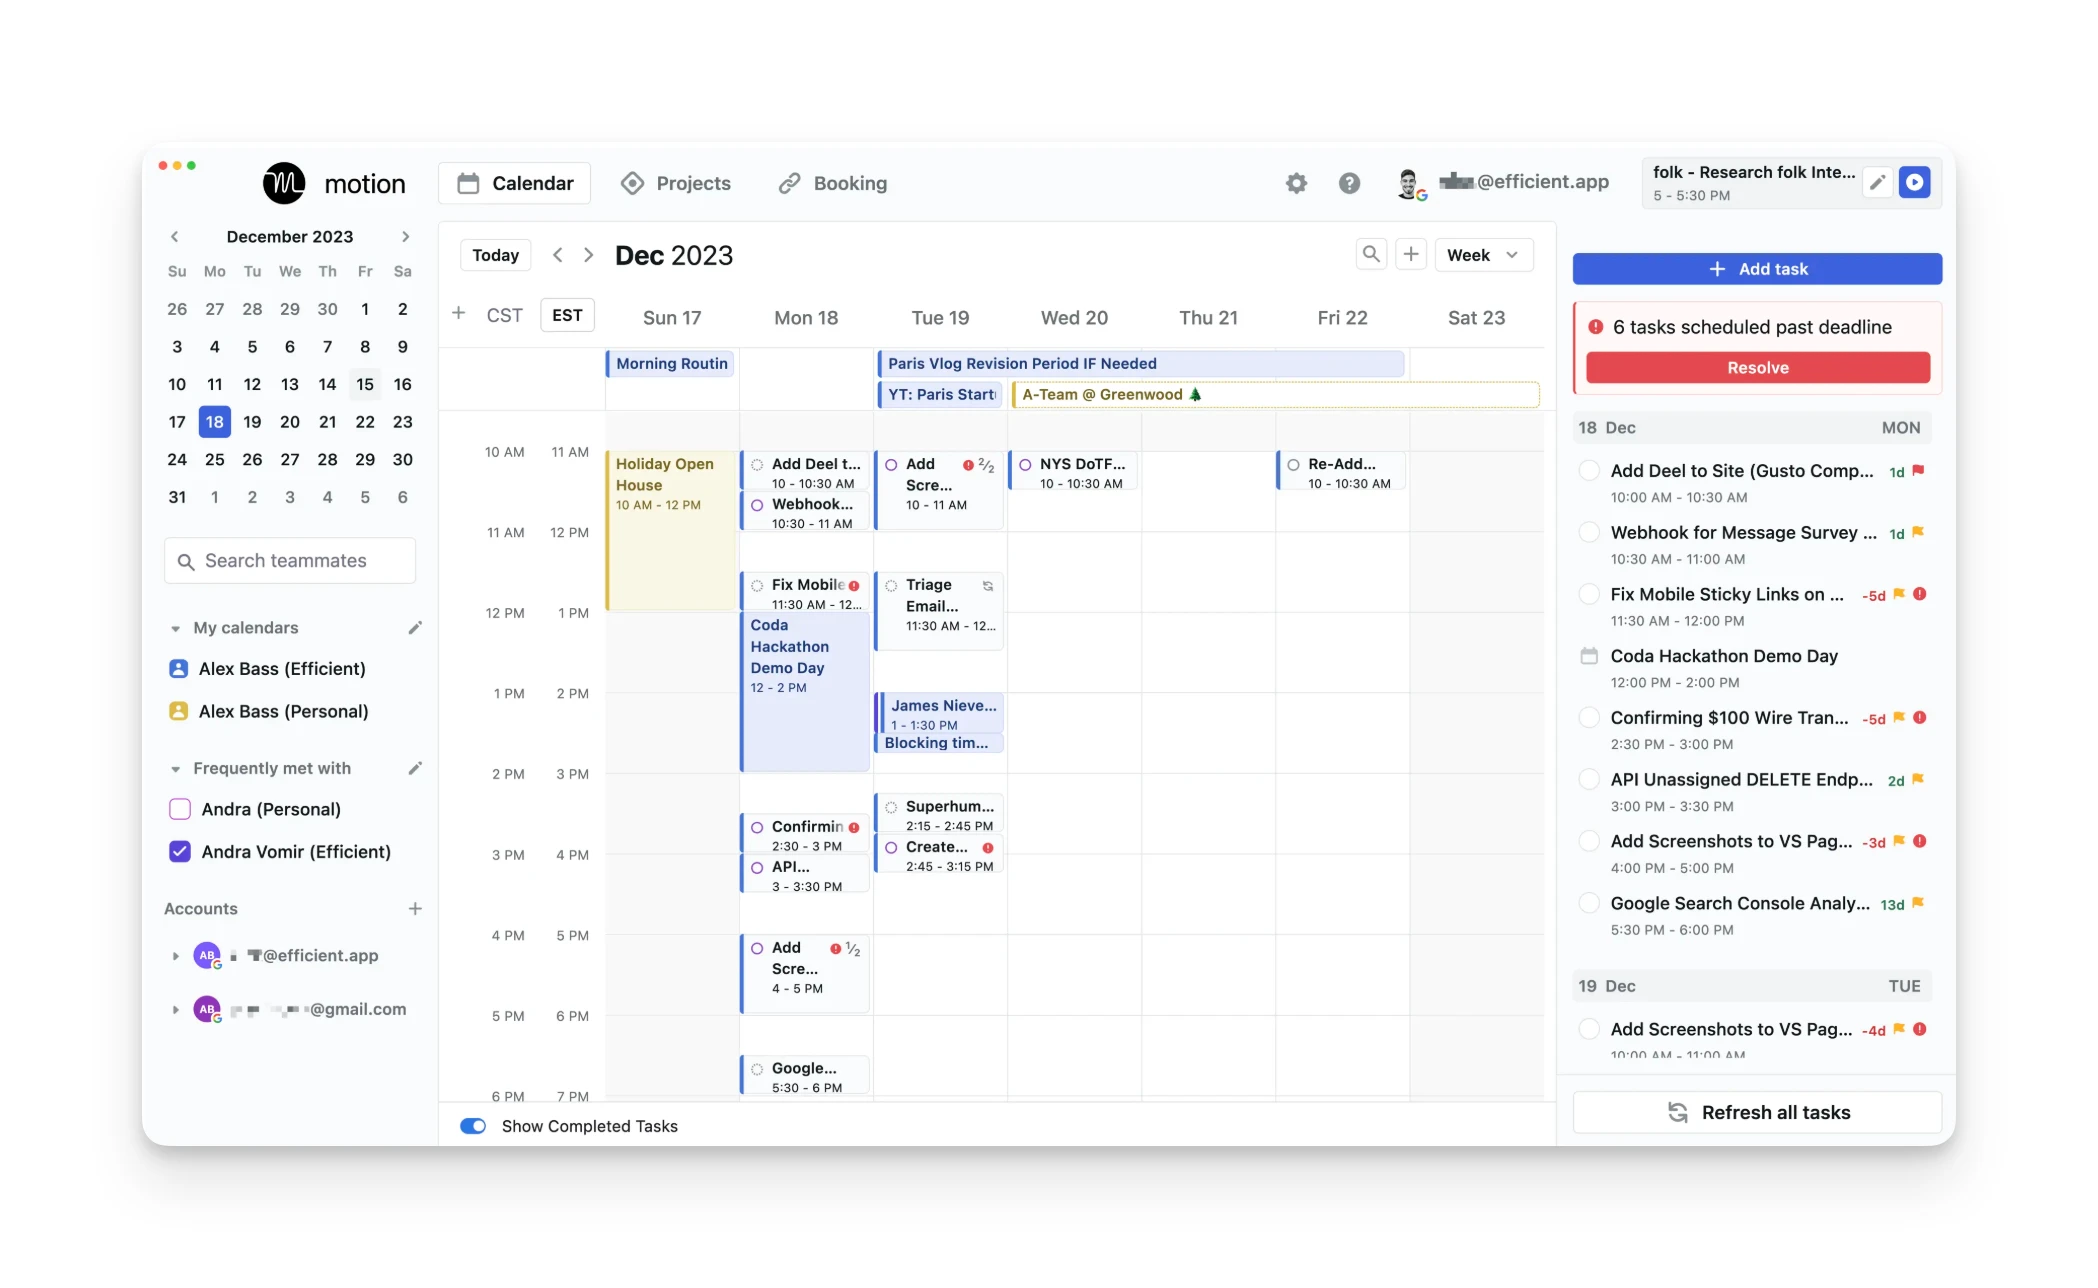Add timezone with plus beside CST
Screen dimensions: 2098x1288
tap(458, 314)
